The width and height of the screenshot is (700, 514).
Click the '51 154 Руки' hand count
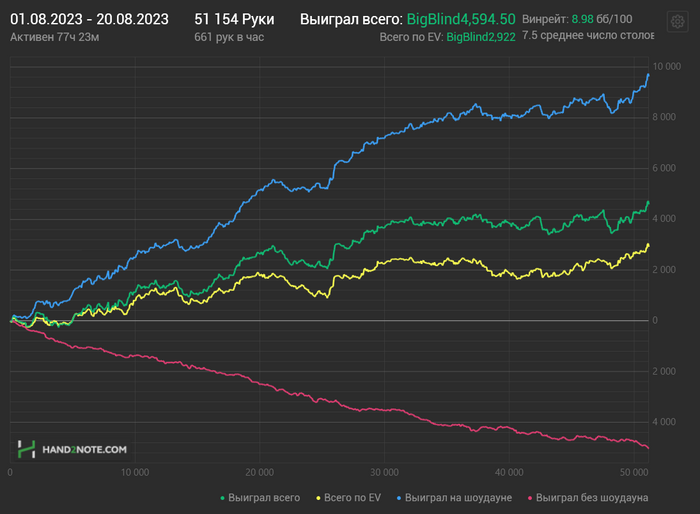pyautogui.click(x=234, y=19)
